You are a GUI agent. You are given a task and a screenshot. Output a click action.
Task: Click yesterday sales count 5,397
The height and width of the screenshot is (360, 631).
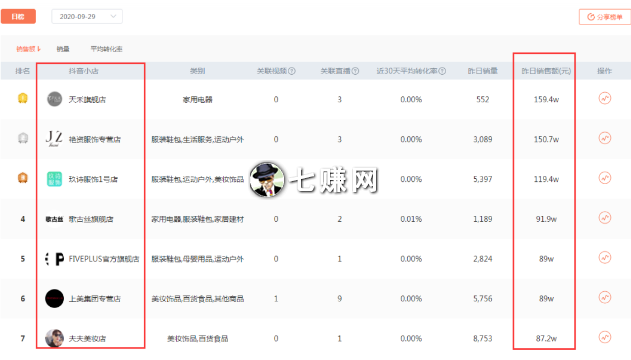(483, 179)
